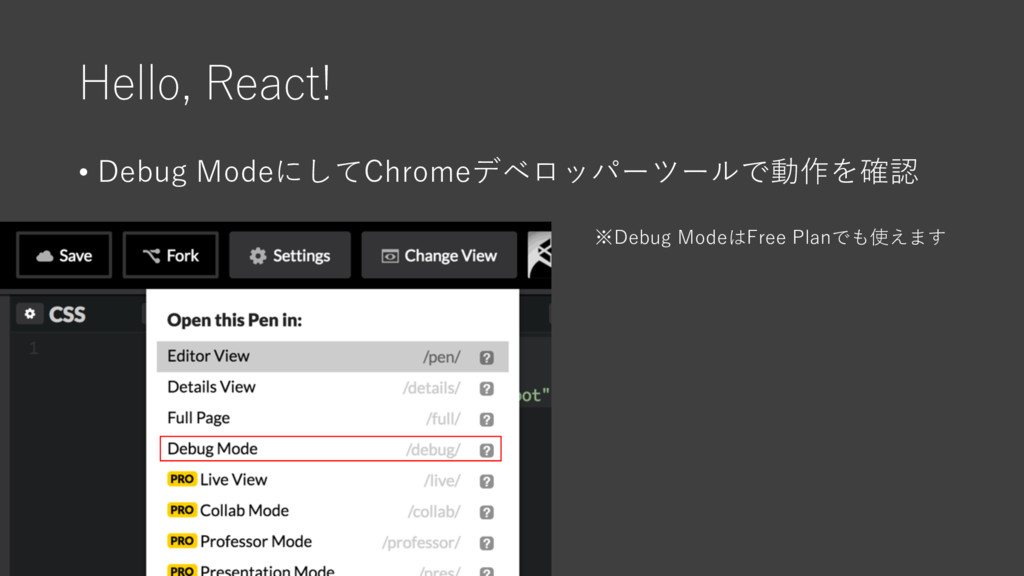Click the "Open this Pen in:" heading

pos(234,320)
